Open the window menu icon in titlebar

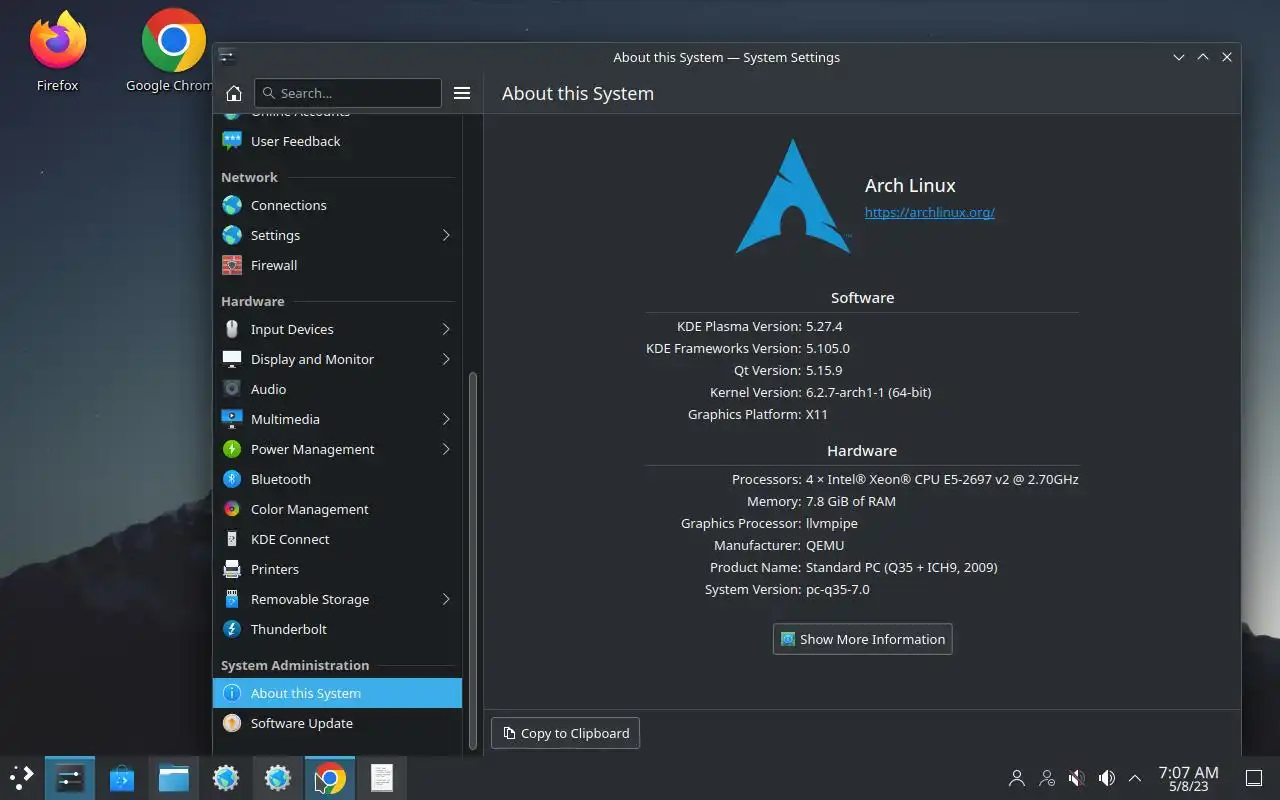[227, 56]
